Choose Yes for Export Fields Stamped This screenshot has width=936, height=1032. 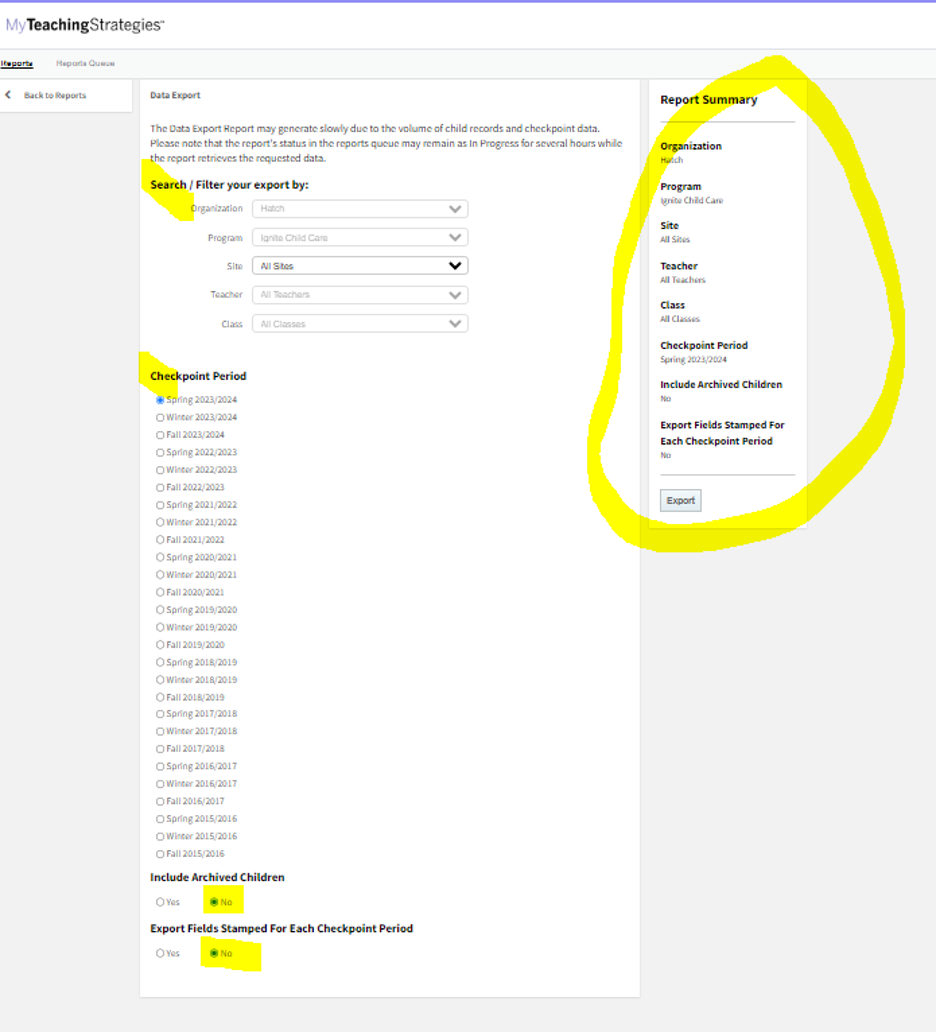click(160, 954)
